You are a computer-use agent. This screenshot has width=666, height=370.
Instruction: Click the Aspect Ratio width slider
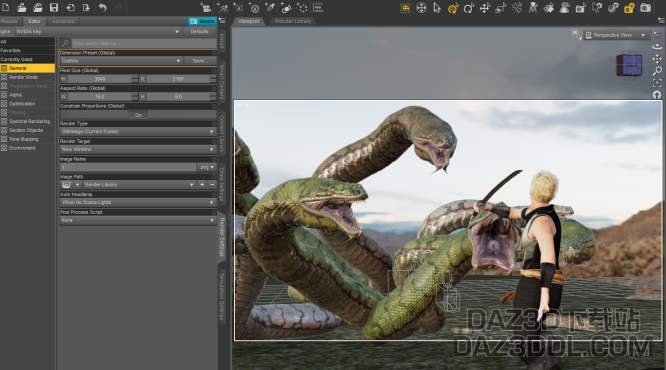pos(100,97)
